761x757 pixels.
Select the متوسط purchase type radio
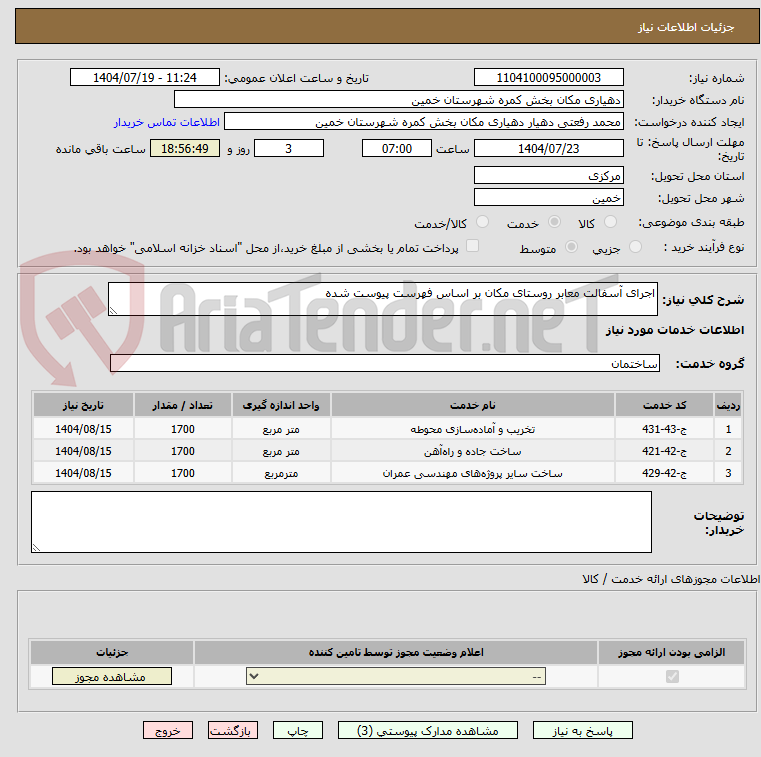pyautogui.click(x=572, y=247)
